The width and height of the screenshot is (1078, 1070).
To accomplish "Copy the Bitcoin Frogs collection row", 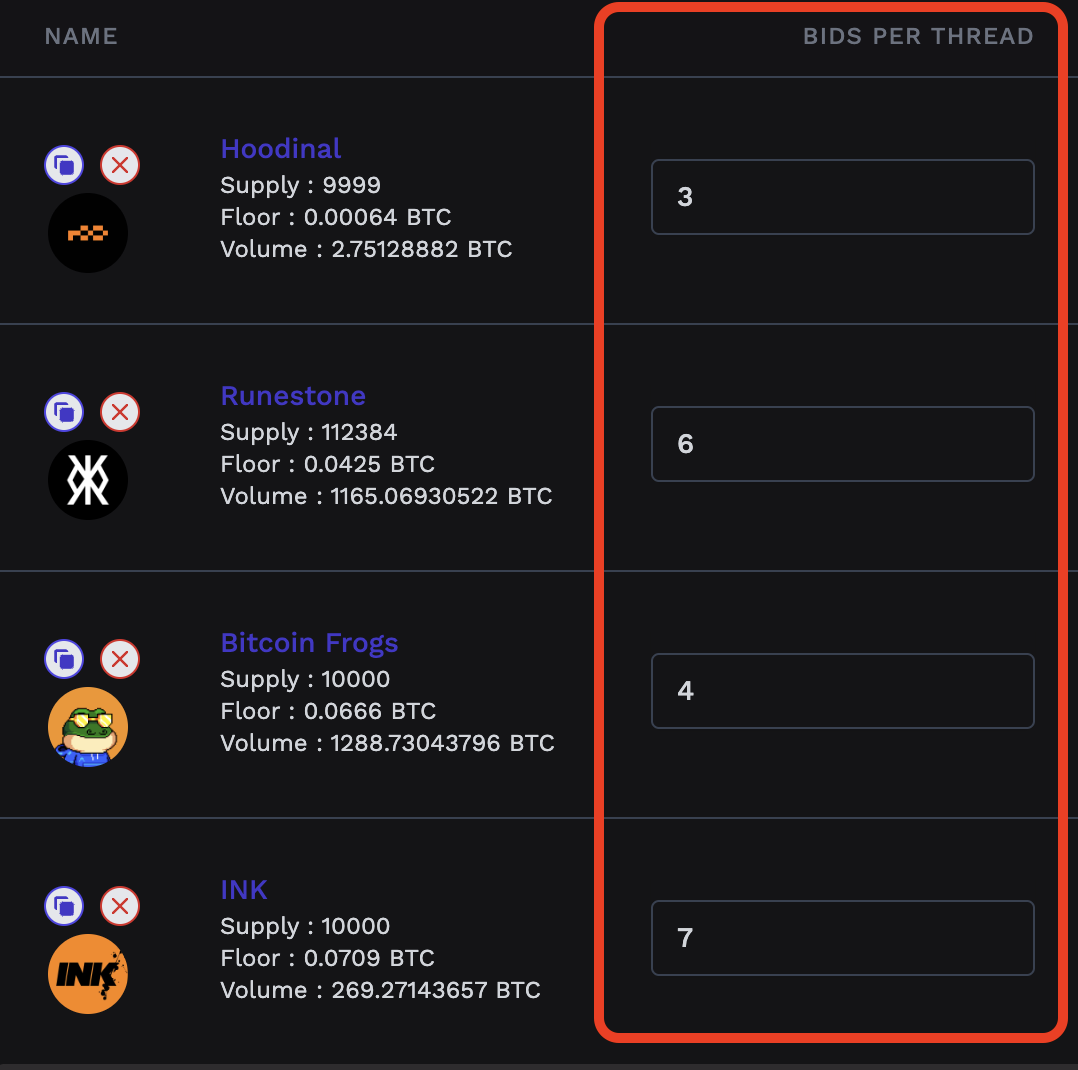I will pyautogui.click(x=64, y=658).
